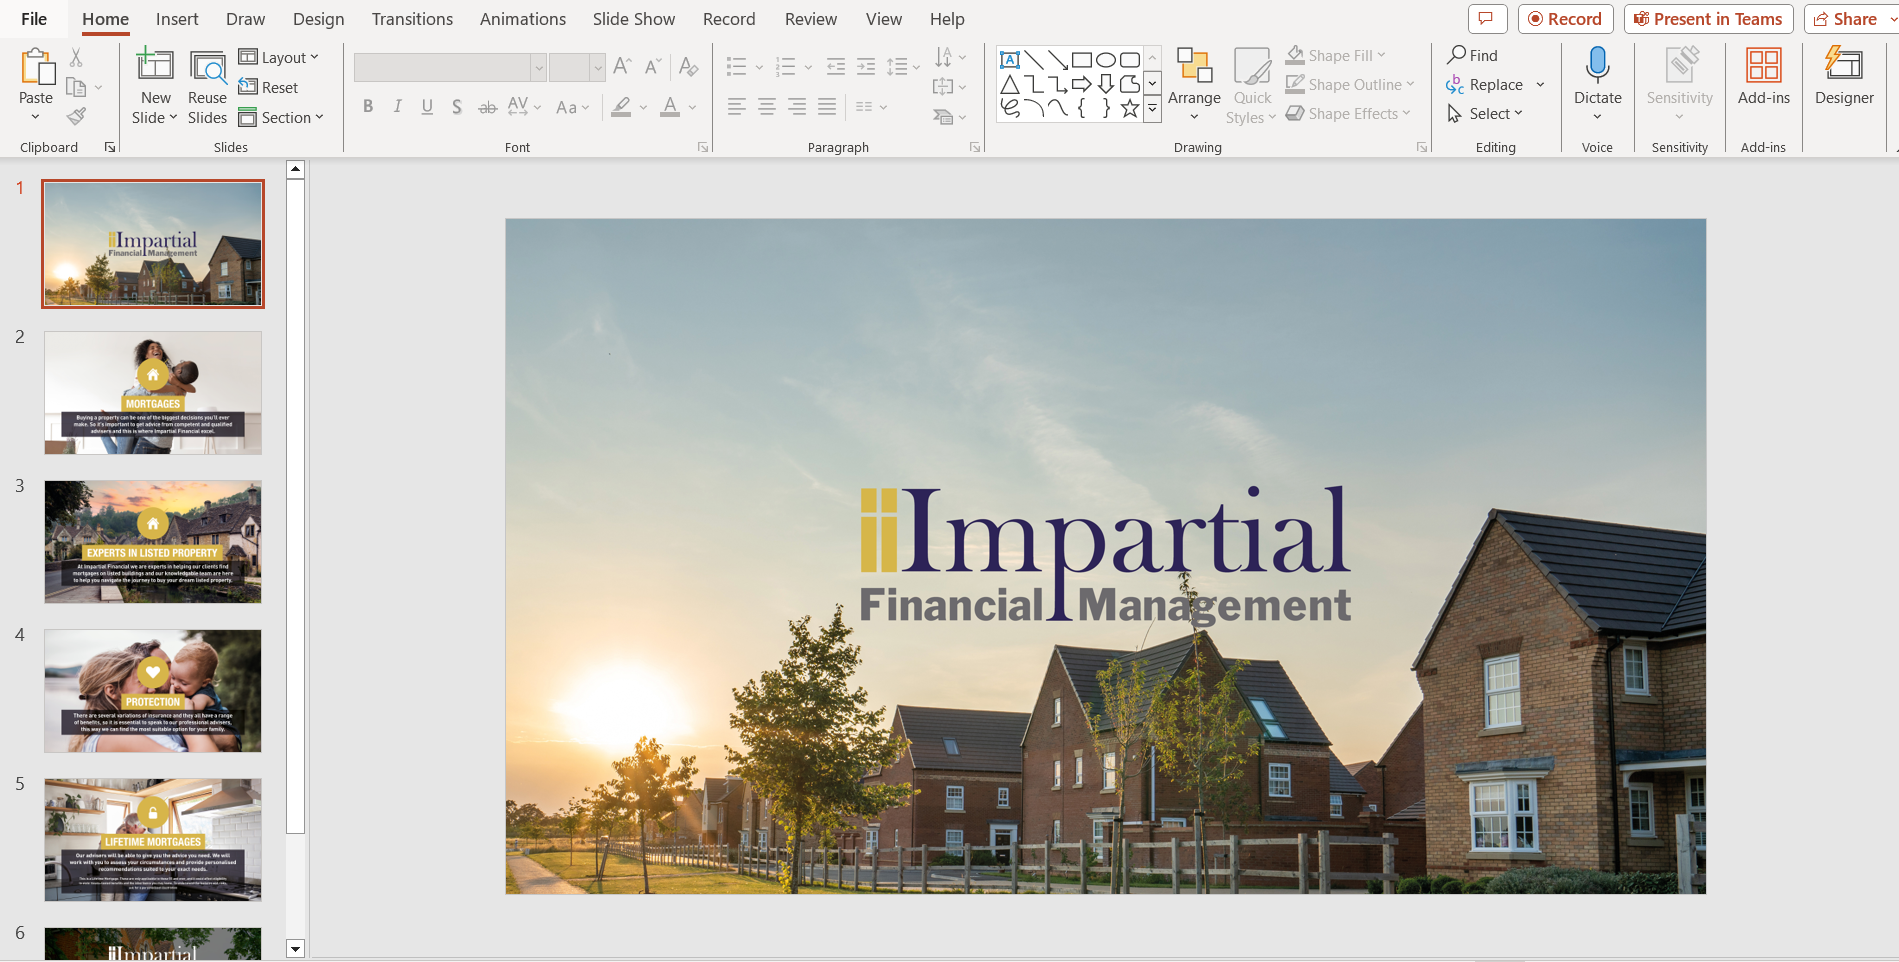Image resolution: width=1899 pixels, height=962 pixels.
Task: Click the Share button
Action: tap(1845, 19)
